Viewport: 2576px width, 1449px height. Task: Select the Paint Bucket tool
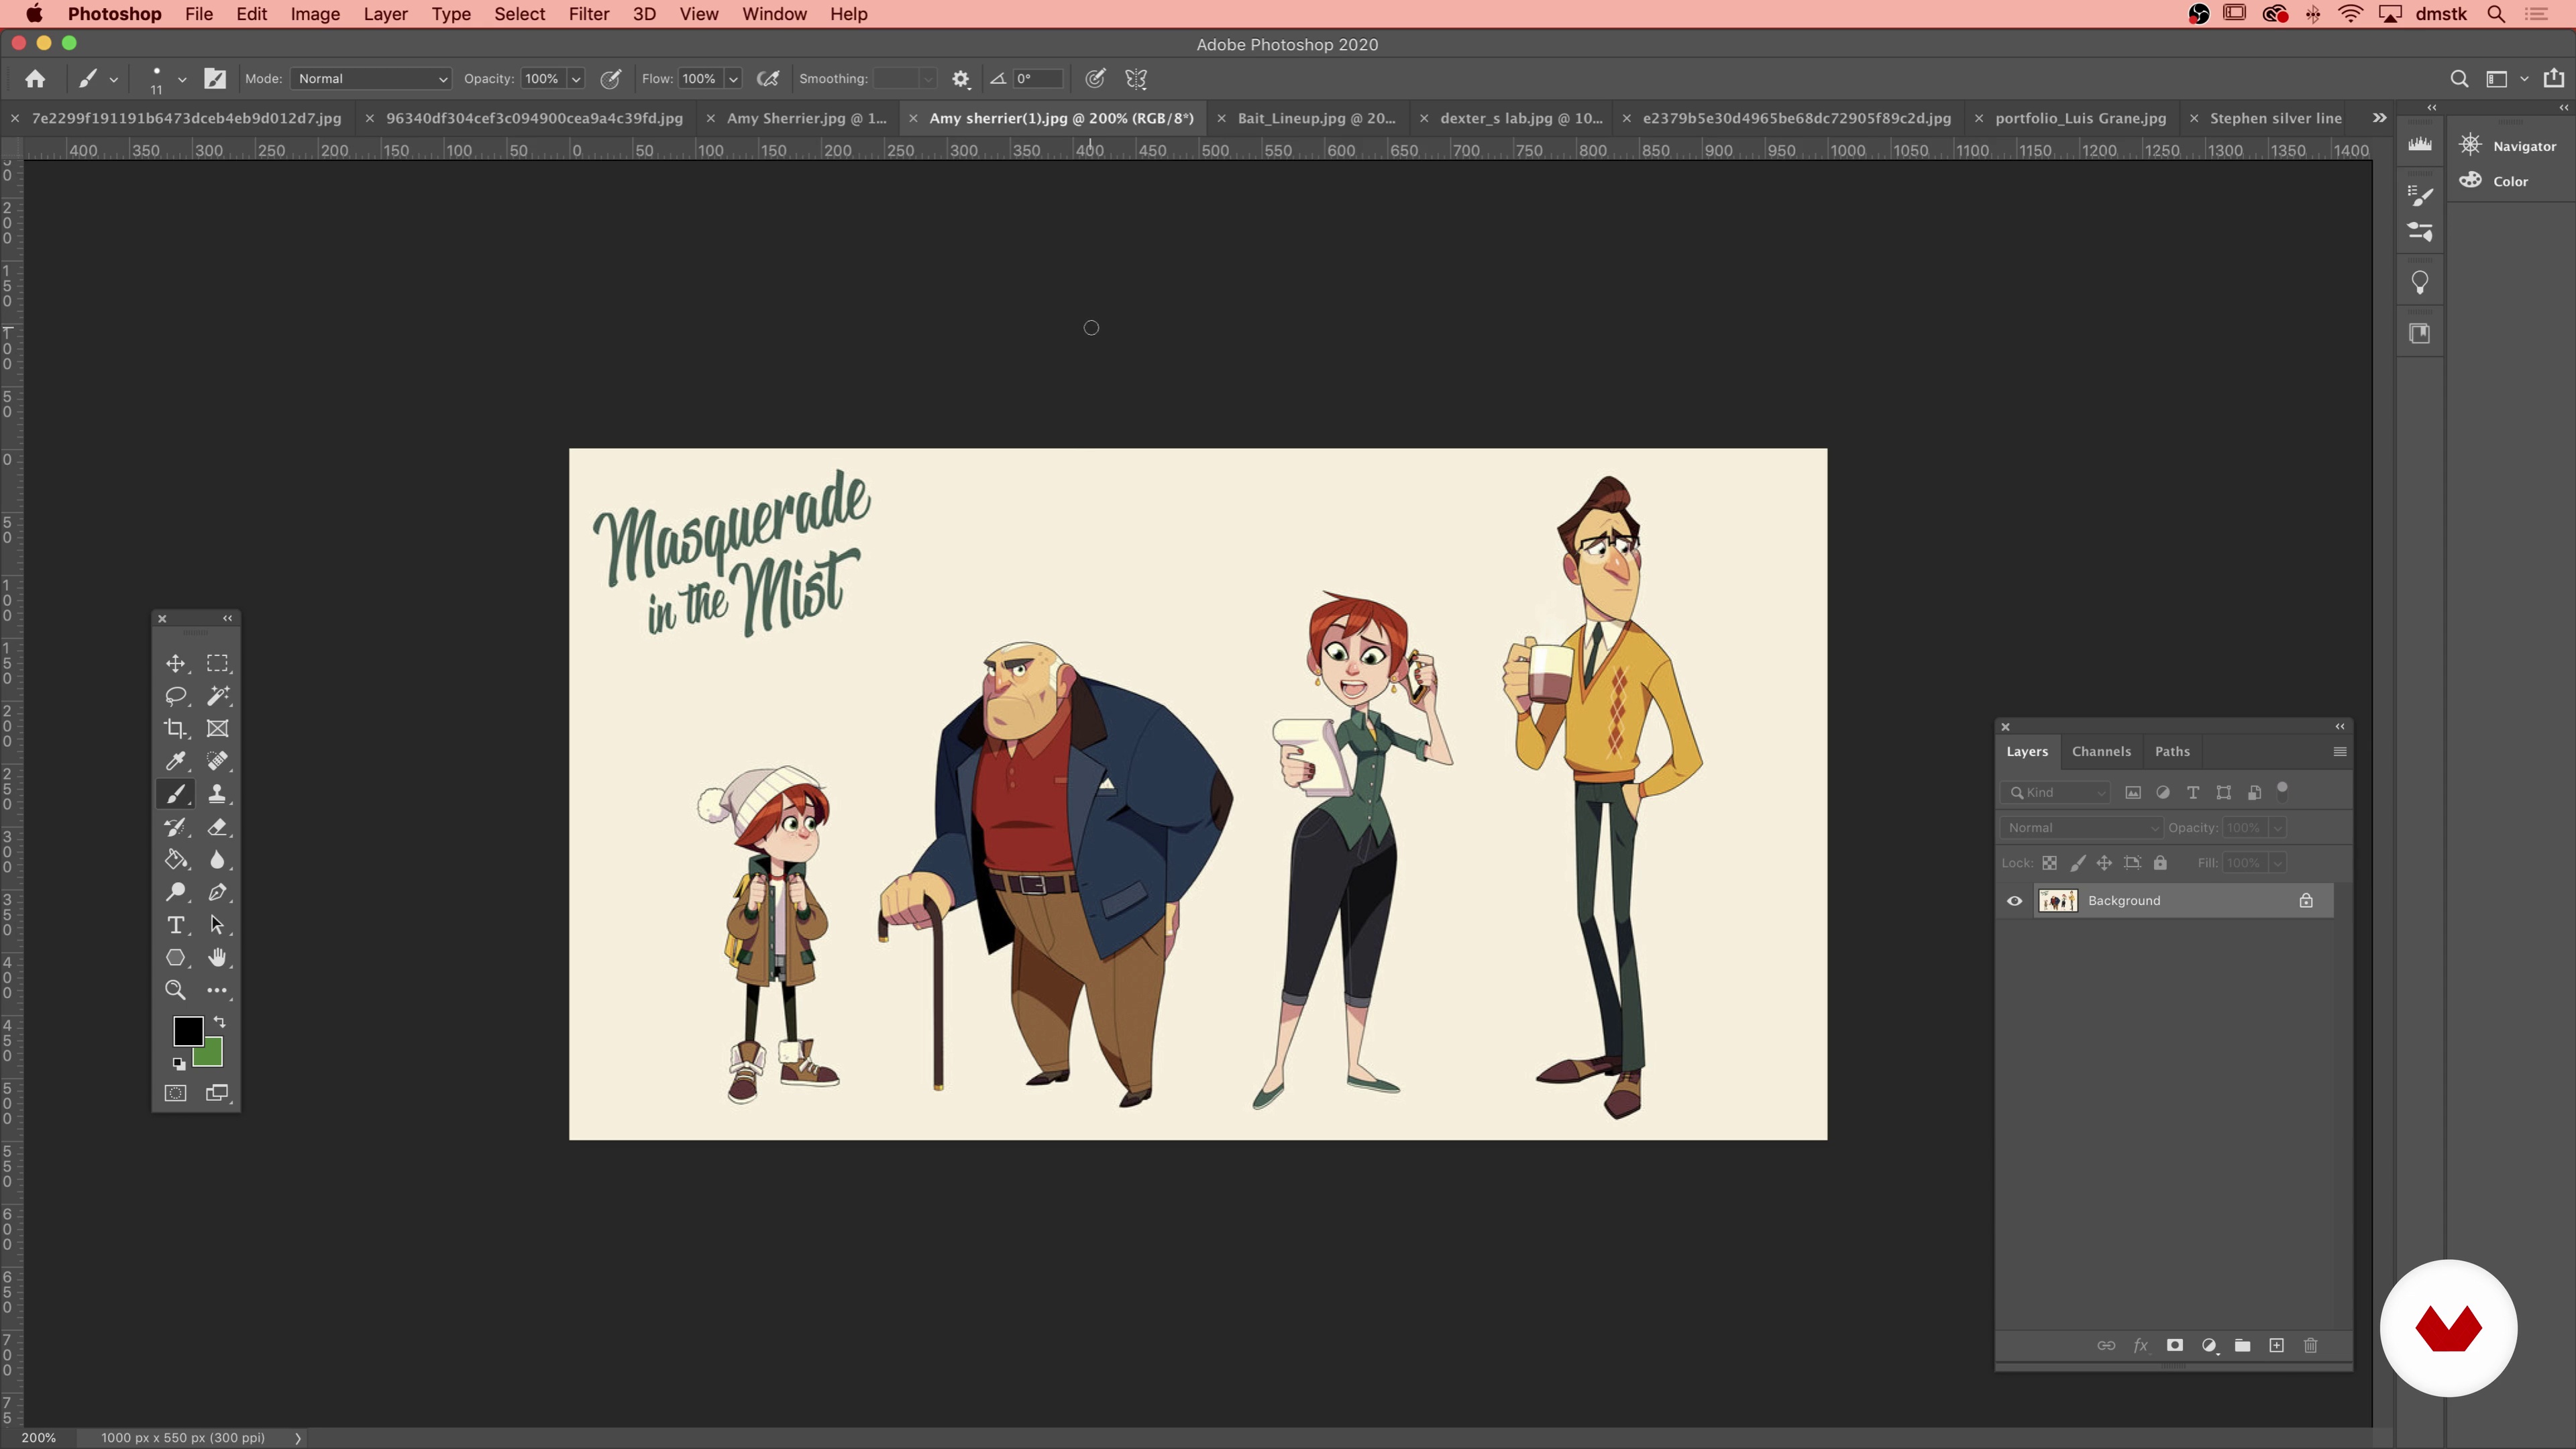click(175, 860)
